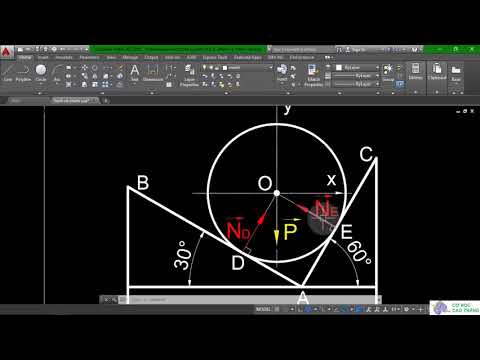Switch to the Express Tools ribbon tab
The image size is (480, 360).
(215, 57)
